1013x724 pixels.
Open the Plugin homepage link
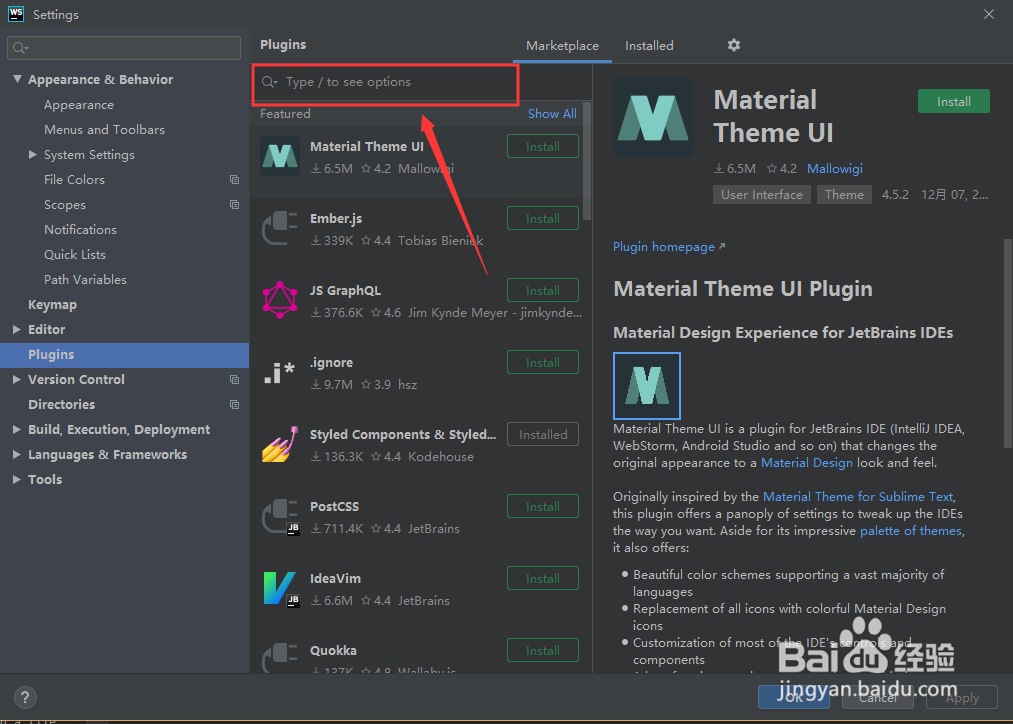click(669, 247)
